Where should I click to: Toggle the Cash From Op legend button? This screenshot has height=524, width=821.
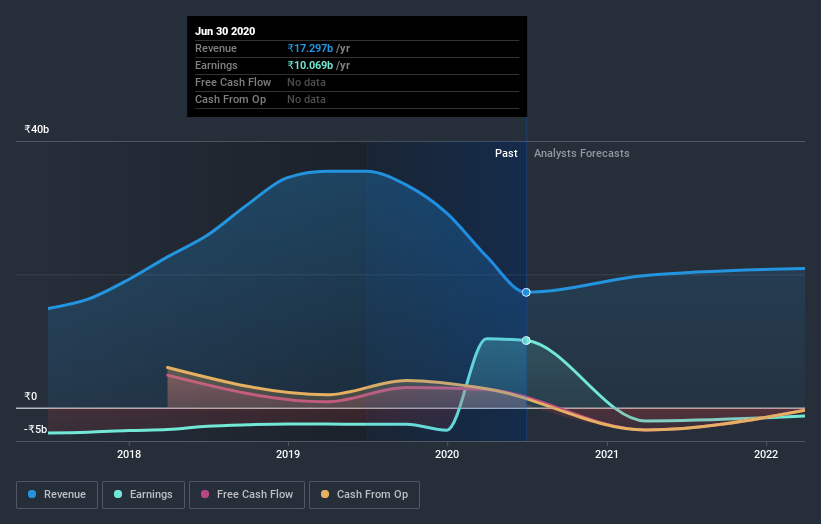(x=364, y=495)
